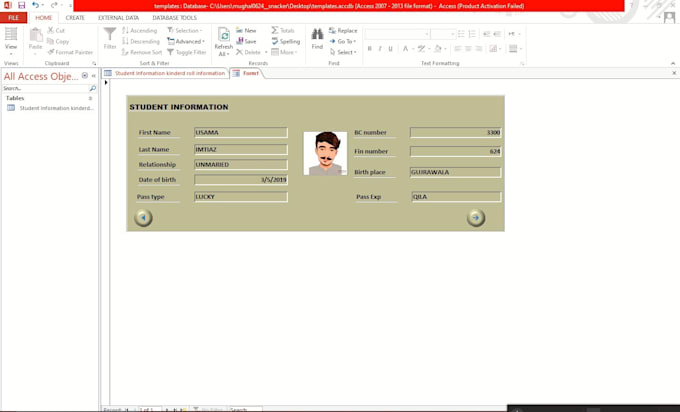Image resolution: width=680 pixels, height=412 pixels.
Task: Save the current record
Action: click(246, 41)
